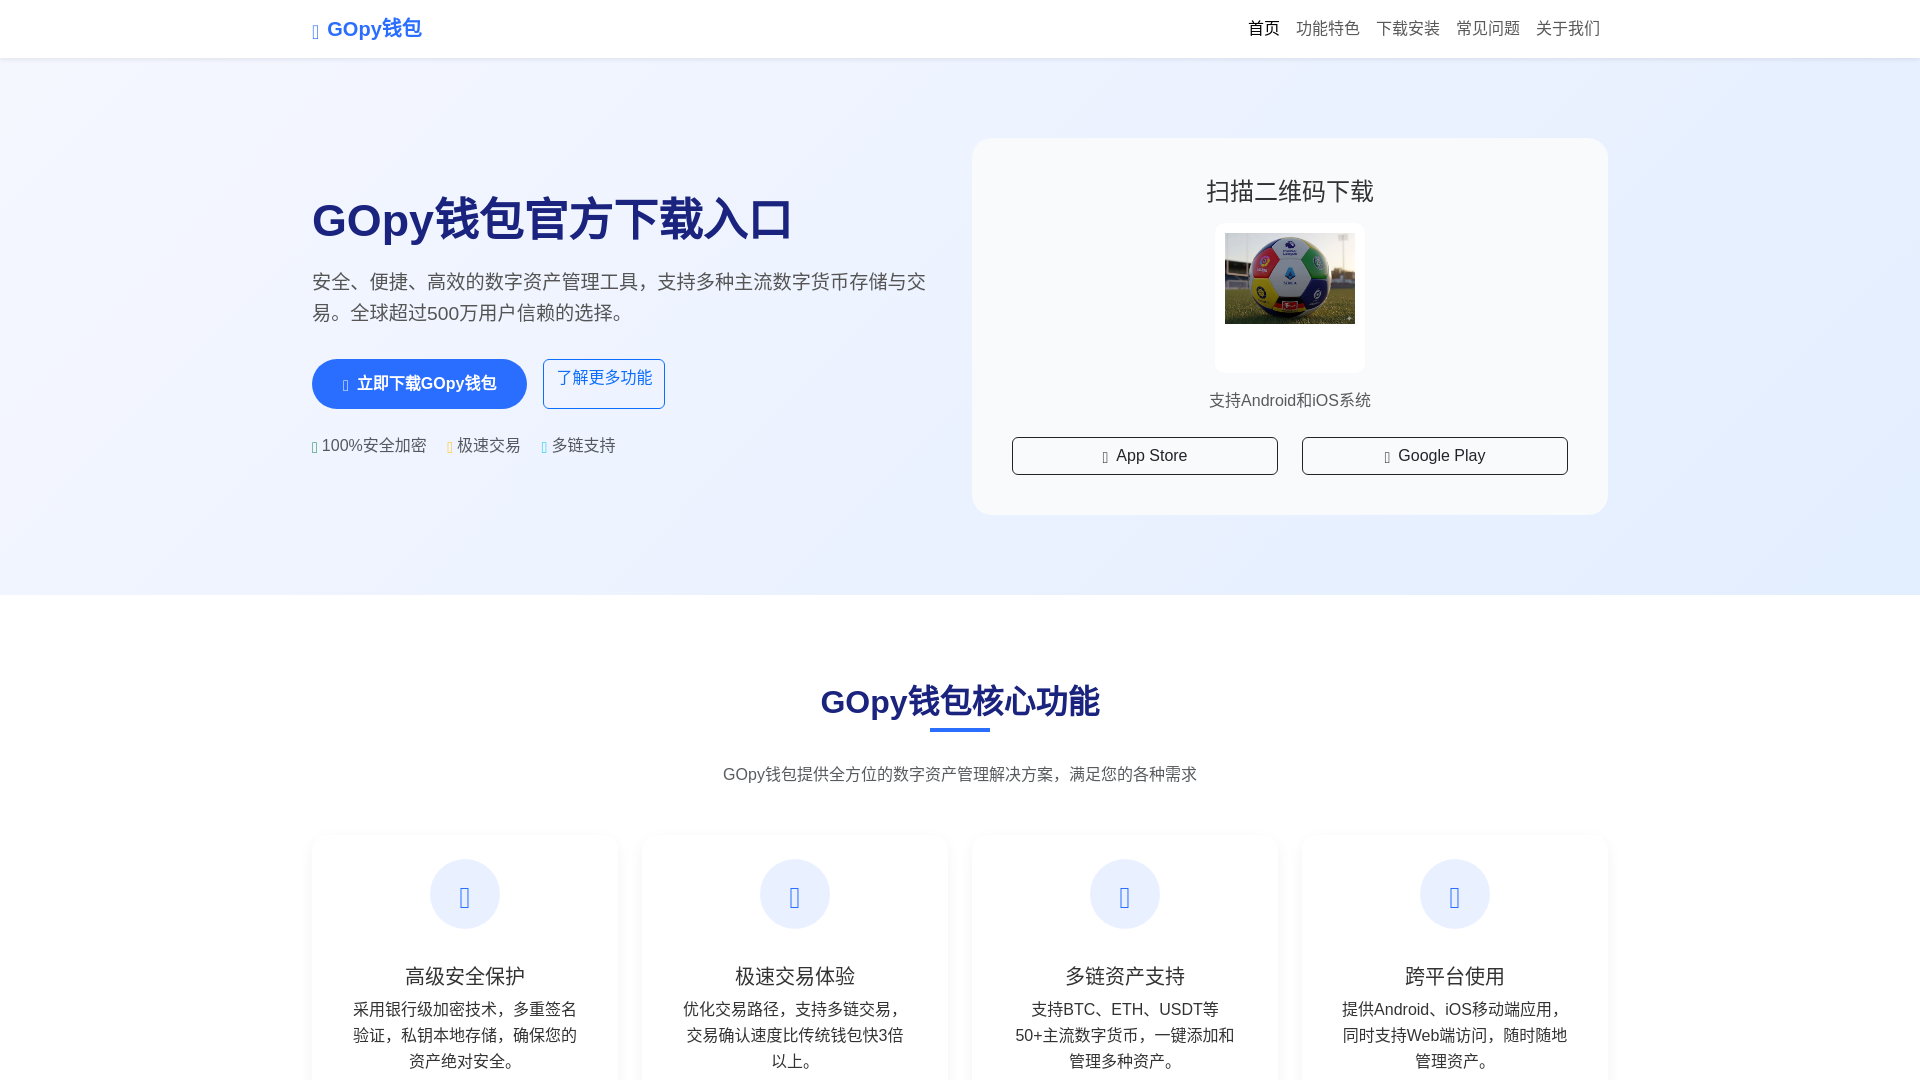The width and height of the screenshot is (1920, 1080).
Task: Click the 跨平台使用 card title
Action: click(1455, 976)
